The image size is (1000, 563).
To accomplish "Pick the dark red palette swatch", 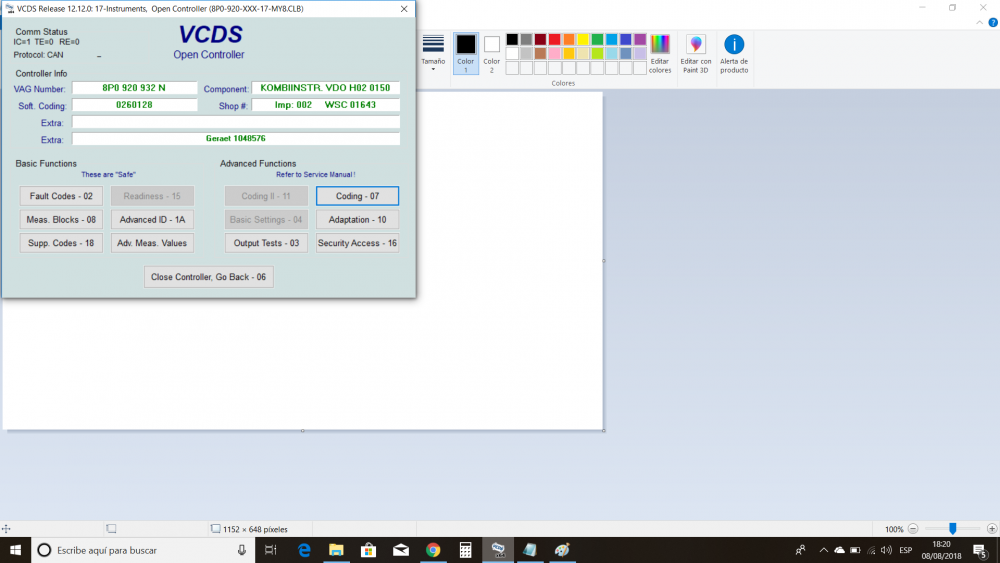I will [540, 40].
